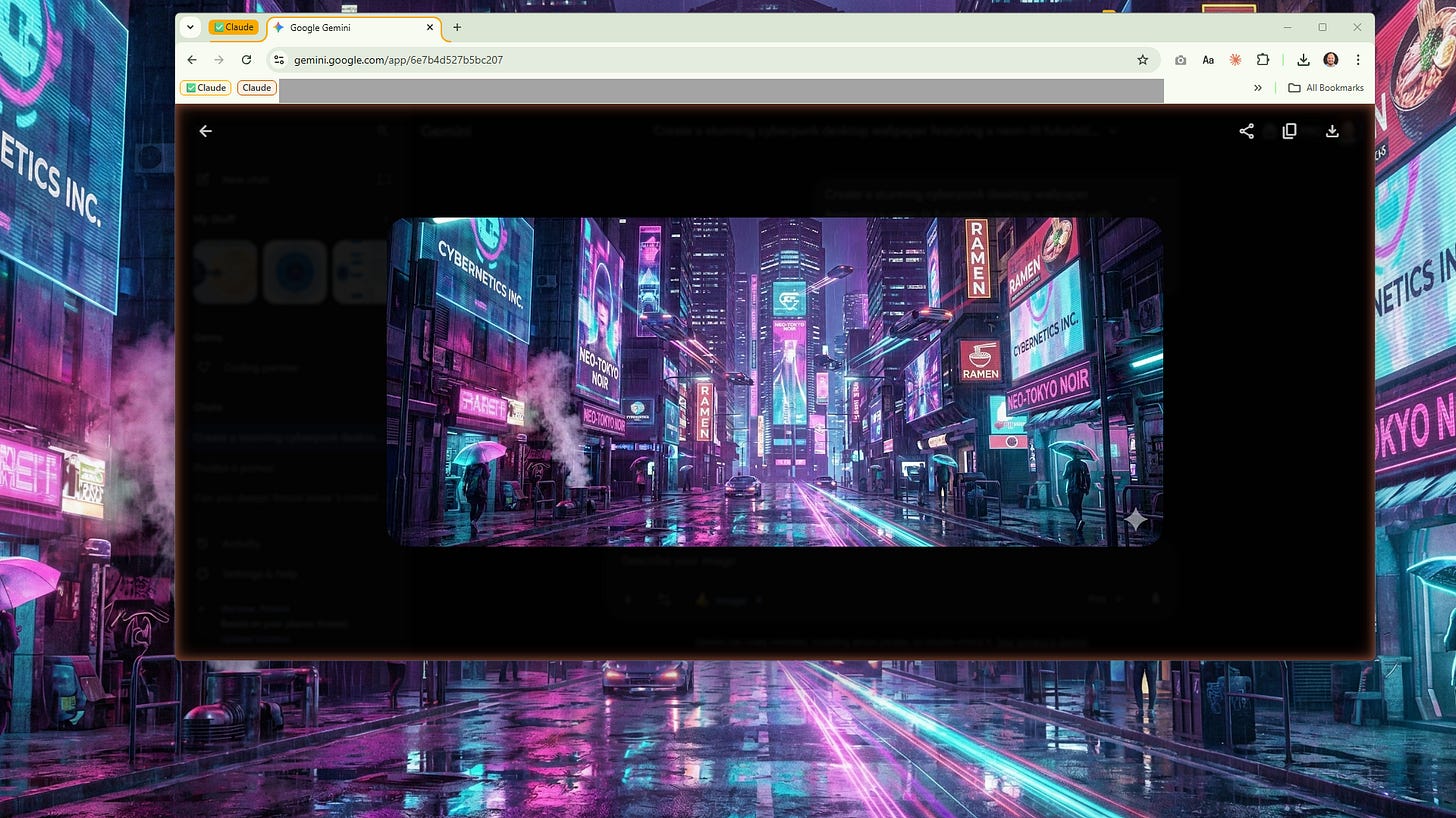The image size is (1456, 818).
Task: Click the share icon above the generated image
Action: [1246, 131]
